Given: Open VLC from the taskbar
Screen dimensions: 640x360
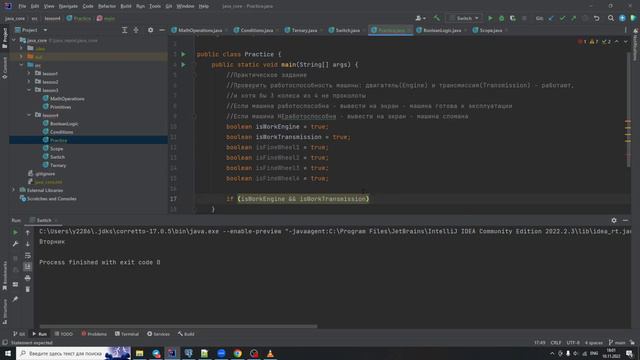Looking at the screenshot, I should pos(270,353).
